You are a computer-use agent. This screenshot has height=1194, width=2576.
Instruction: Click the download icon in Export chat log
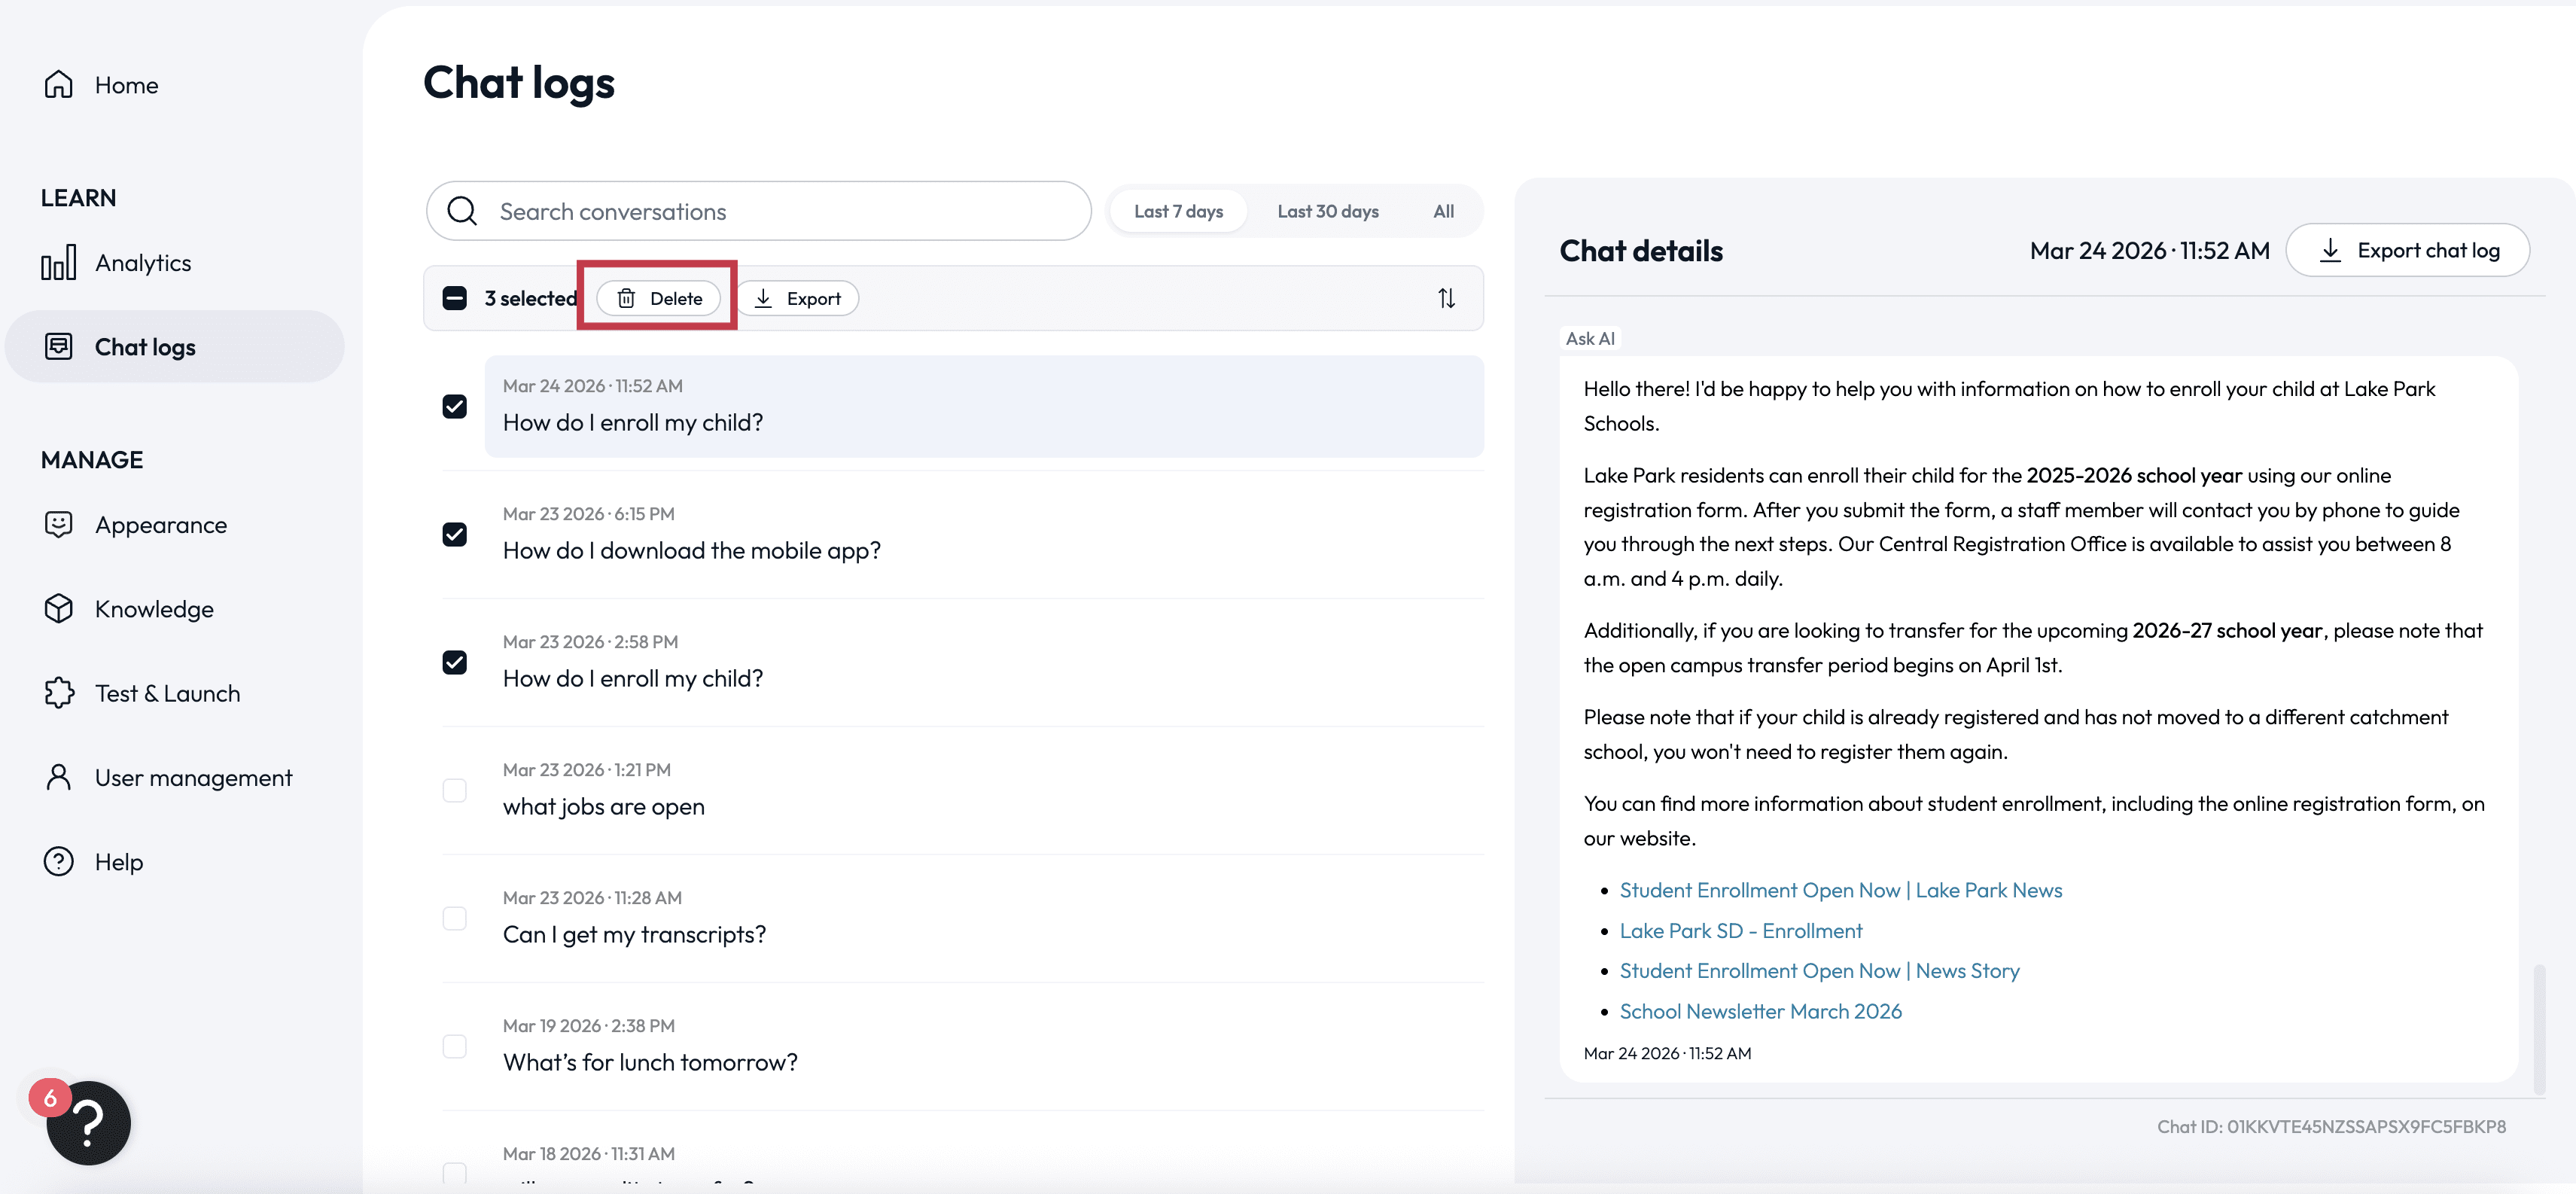pyautogui.click(x=2330, y=250)
